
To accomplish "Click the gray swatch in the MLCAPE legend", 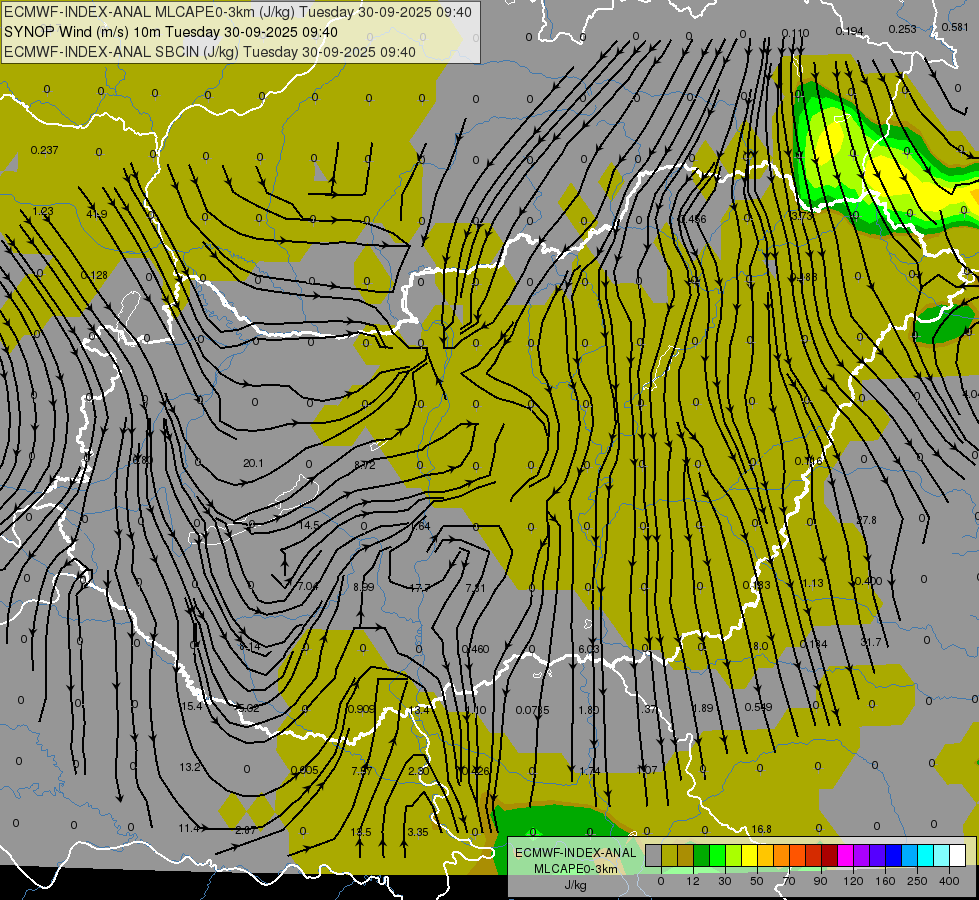I will [x=654, y=856].
